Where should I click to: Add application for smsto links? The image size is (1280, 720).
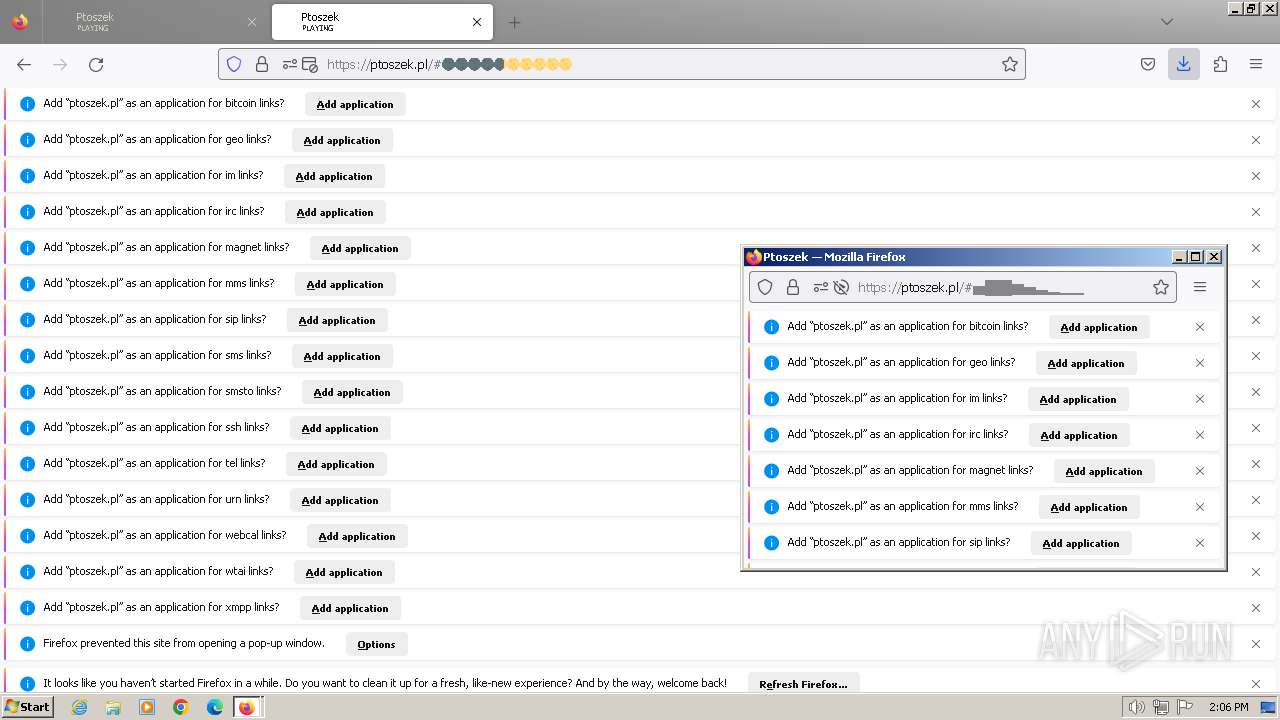[352, 392]
